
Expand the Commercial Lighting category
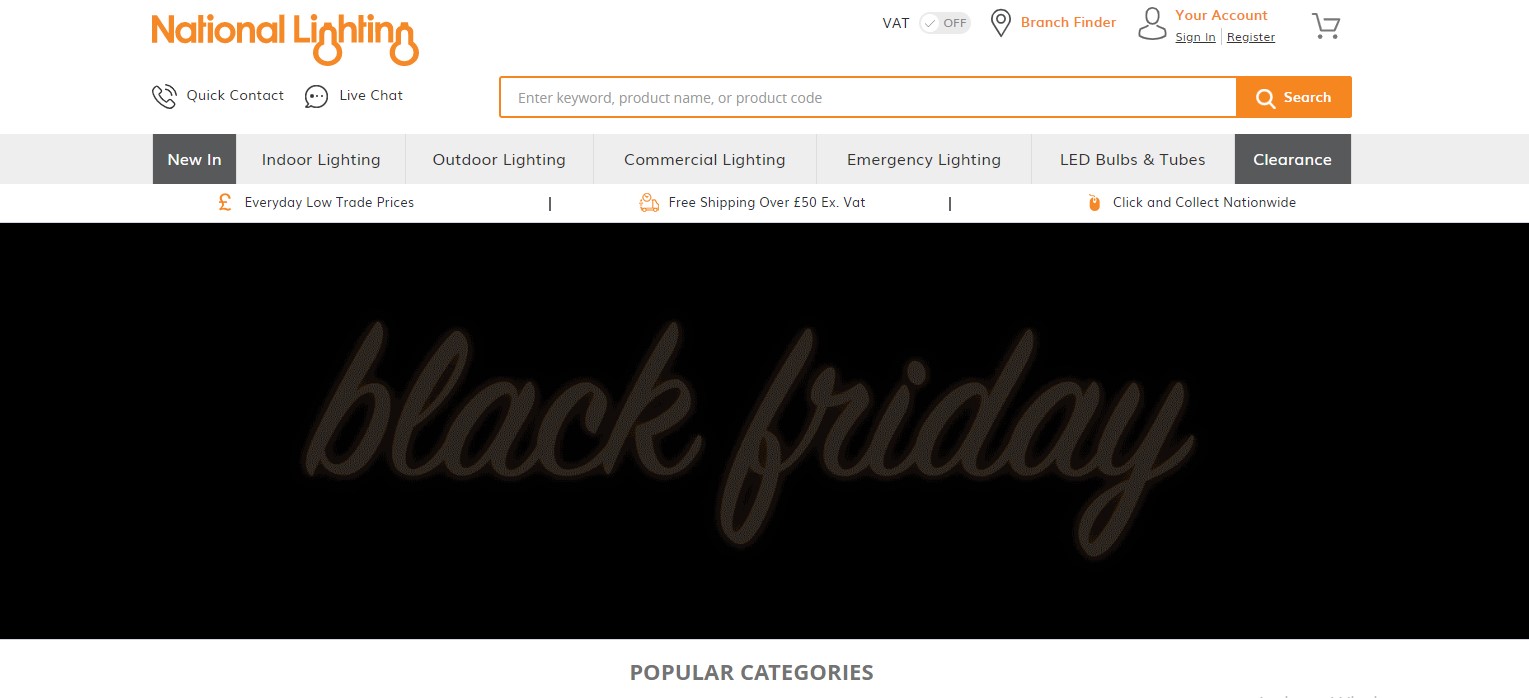[x=705, y=160]
